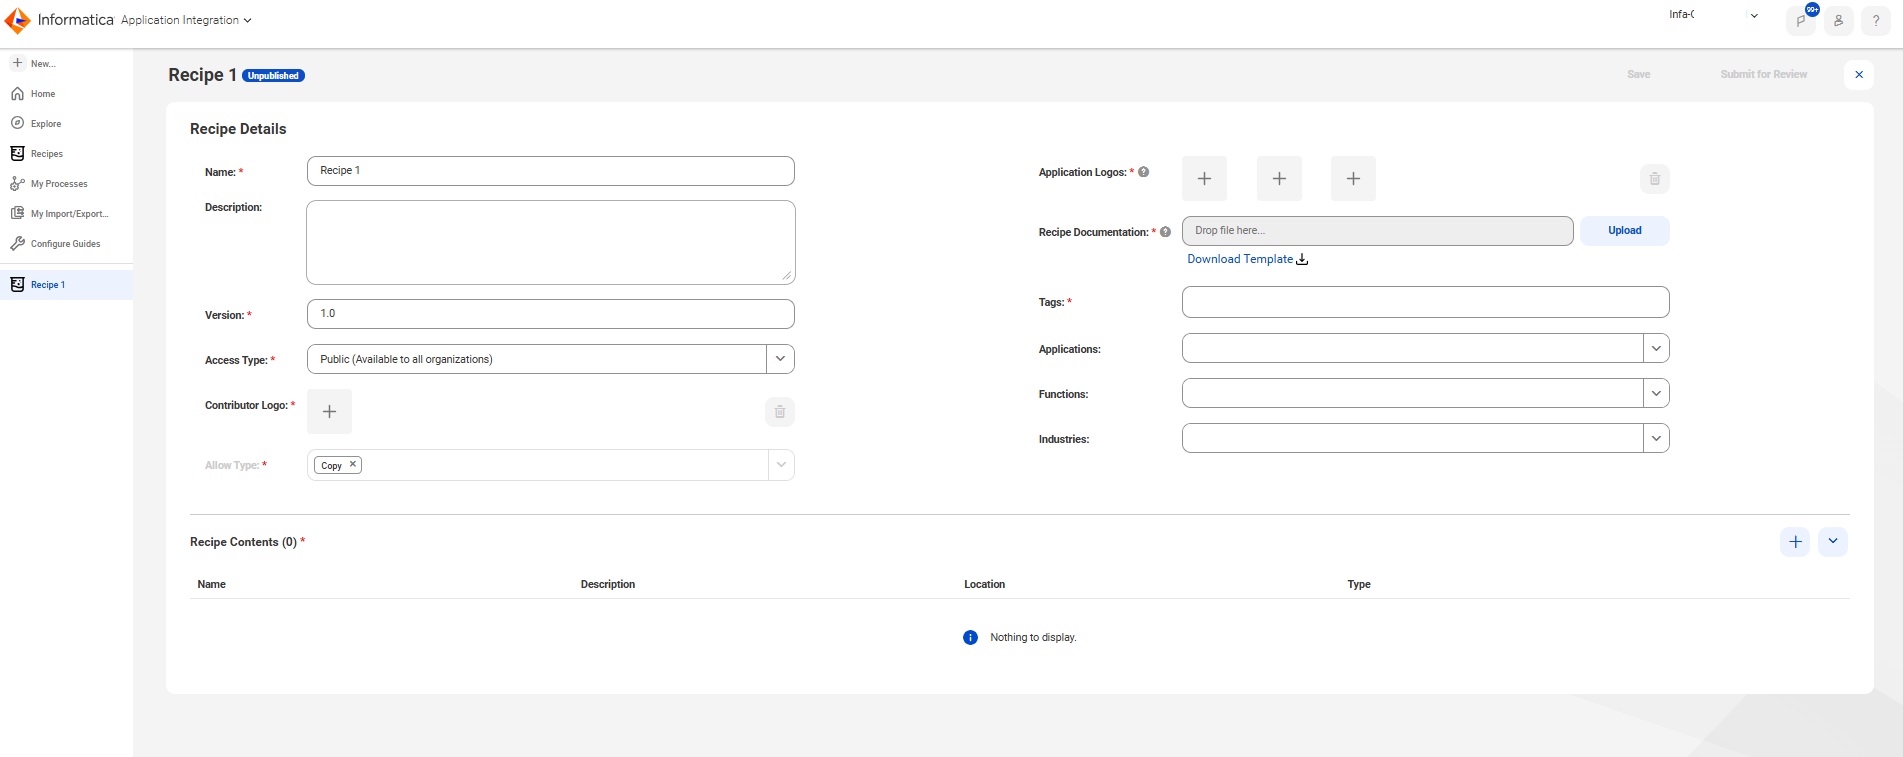Add the third Application Logo
The height and width of the screenshot is (757, 1903).
tap(1353, 178)
